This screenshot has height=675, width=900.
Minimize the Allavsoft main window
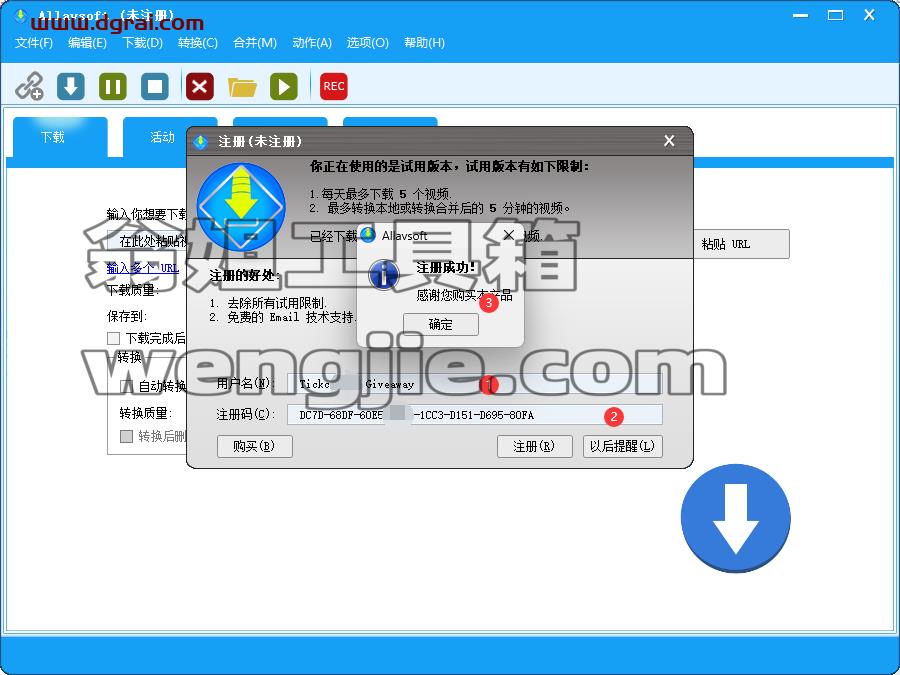point(800,15)
